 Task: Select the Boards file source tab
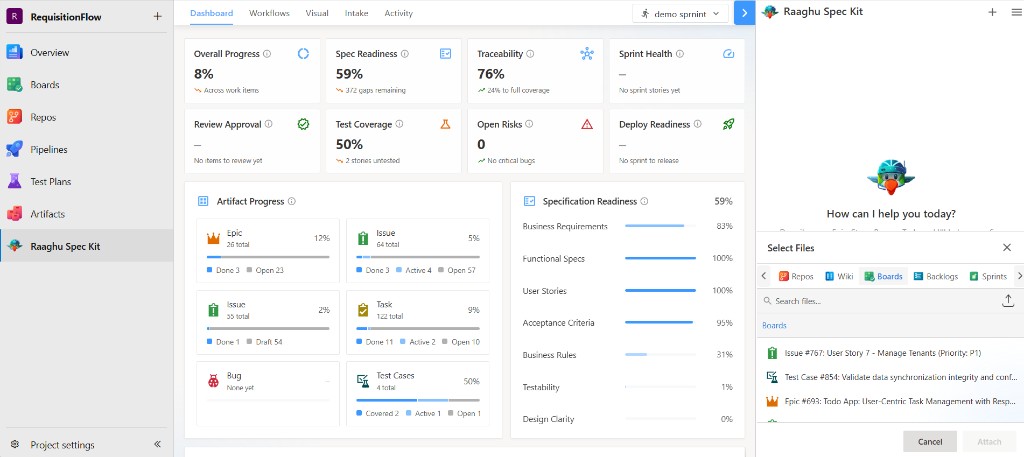point(883,276)
